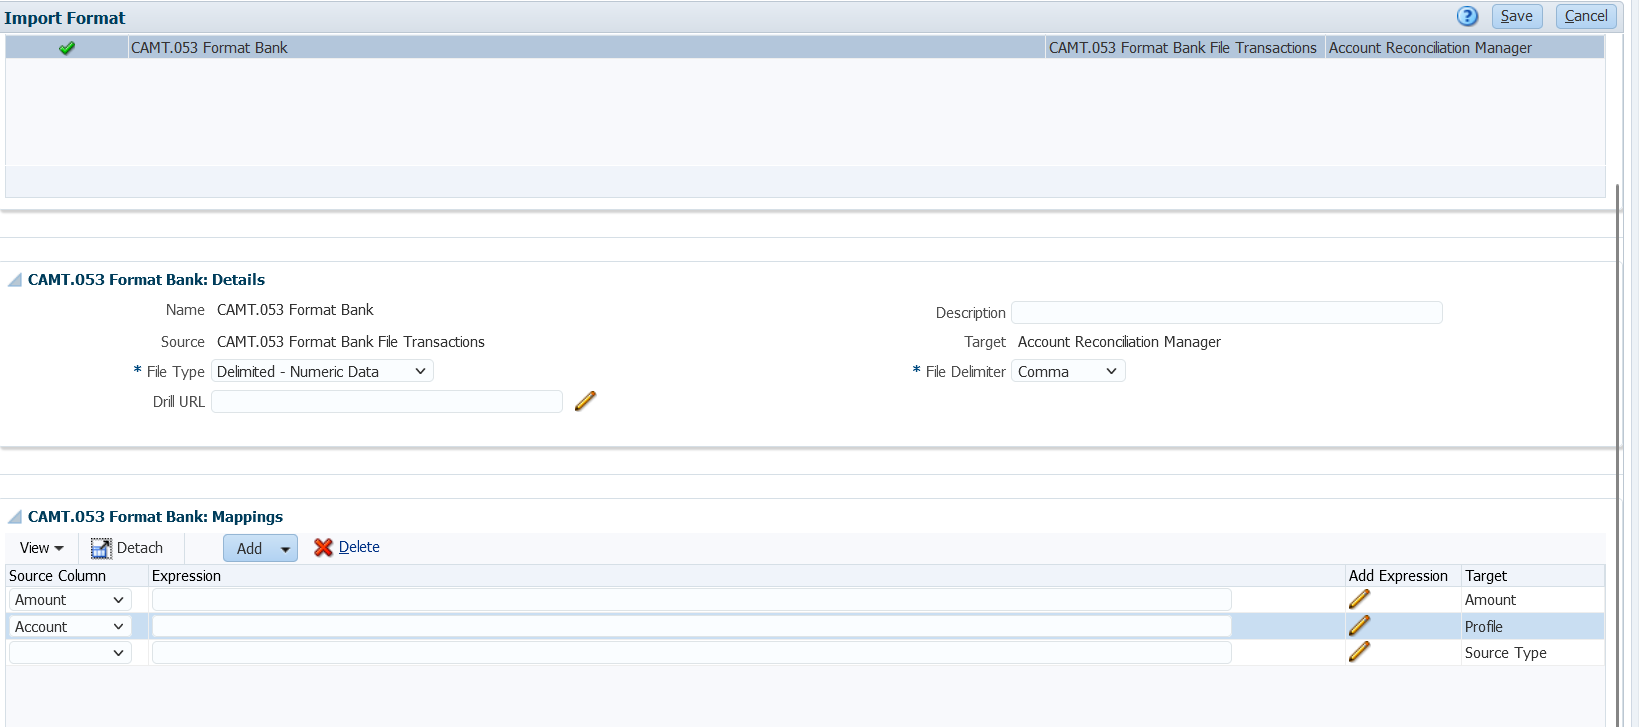Open the File Type dropdown
Image resolution: width=1639 pixels, height=727 pixels.
pos(322,371)
